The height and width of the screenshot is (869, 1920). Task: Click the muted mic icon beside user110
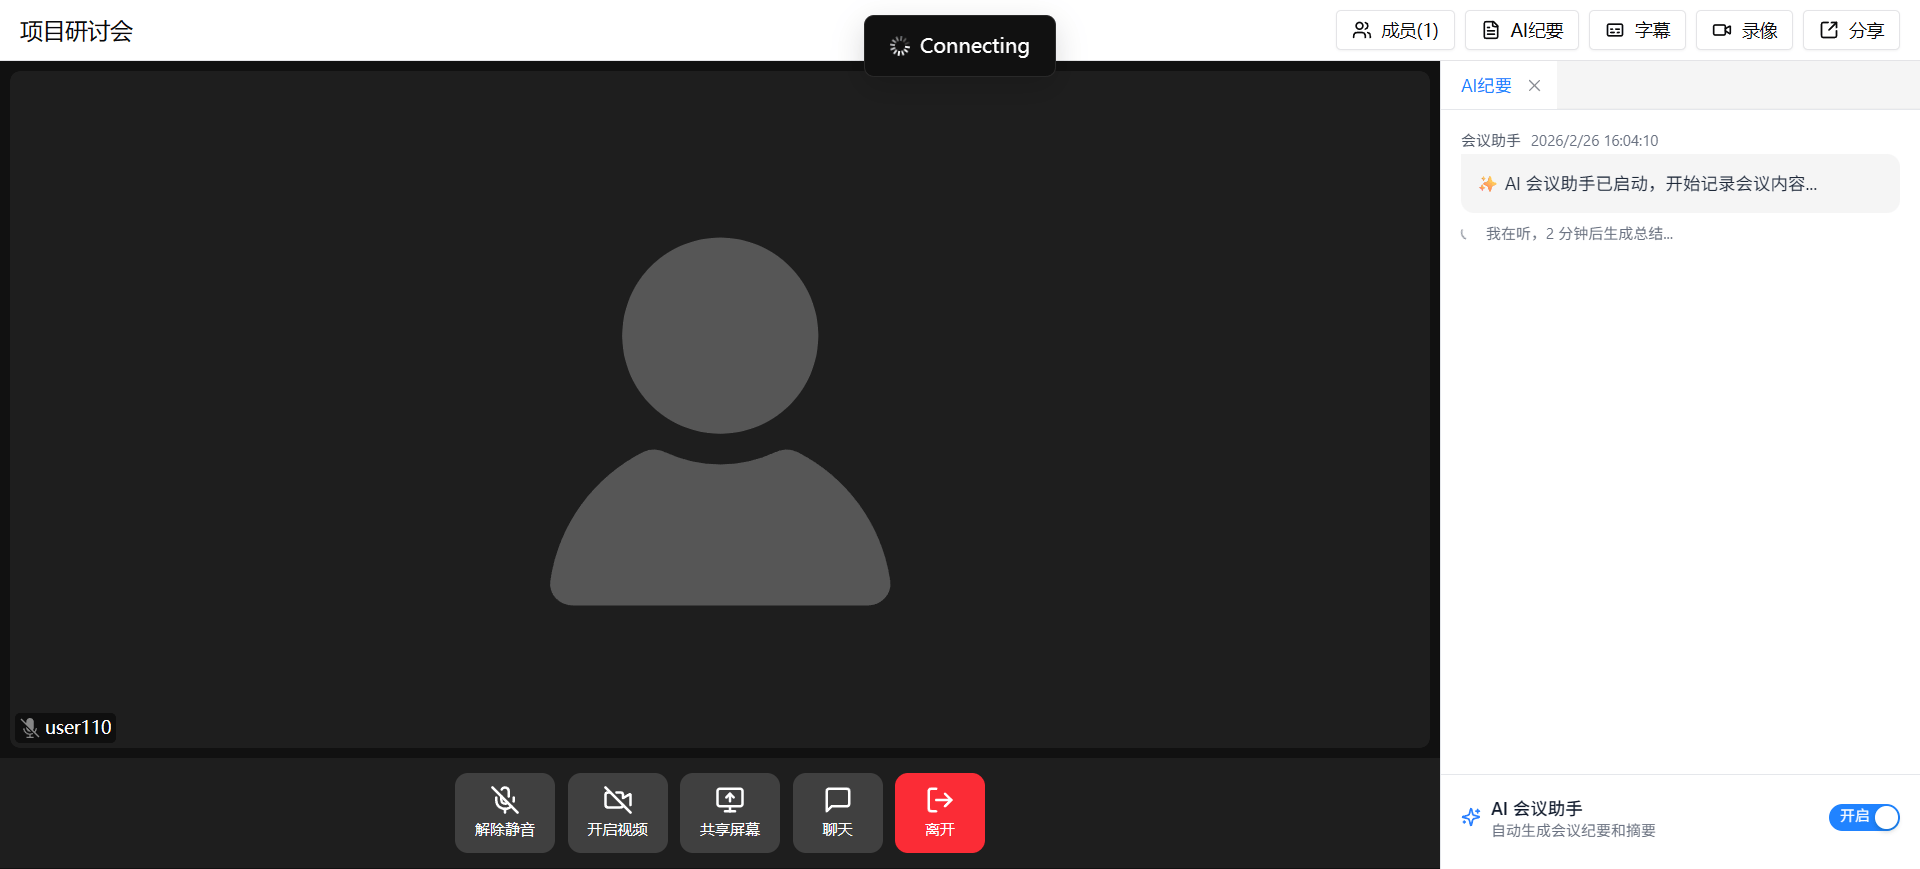(30, 728)
